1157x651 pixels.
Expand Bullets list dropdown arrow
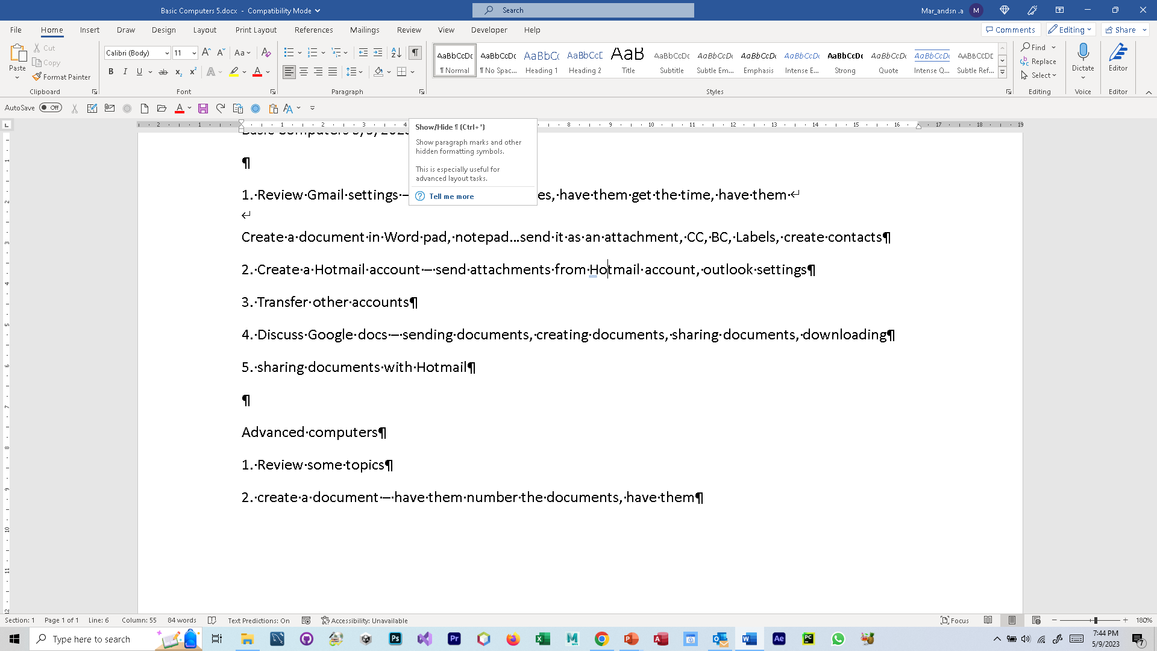point(299,52)
